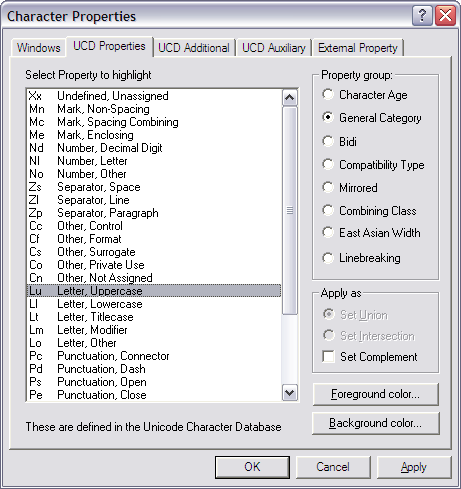Select 'Punctuation, Close' row
Screen dimensions: 461x489
tap(154, 395)
